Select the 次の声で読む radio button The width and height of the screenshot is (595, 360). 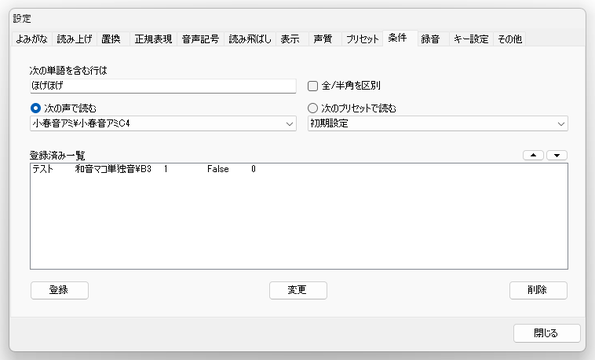click(35, 108)
